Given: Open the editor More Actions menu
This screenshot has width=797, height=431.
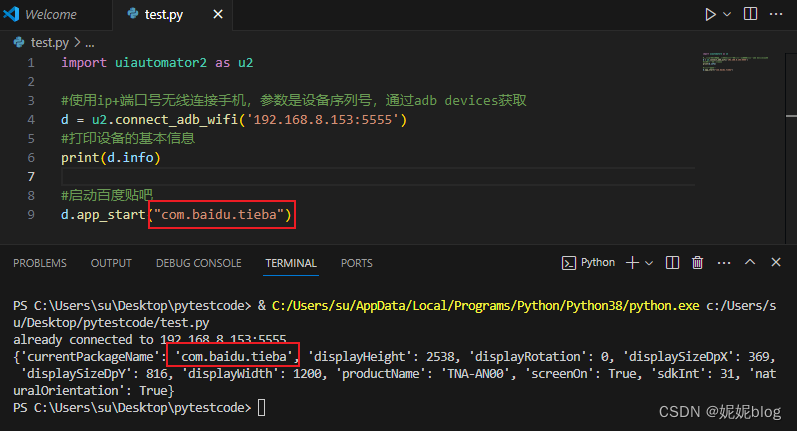Looking at the screenshot, I should [776, 14].
